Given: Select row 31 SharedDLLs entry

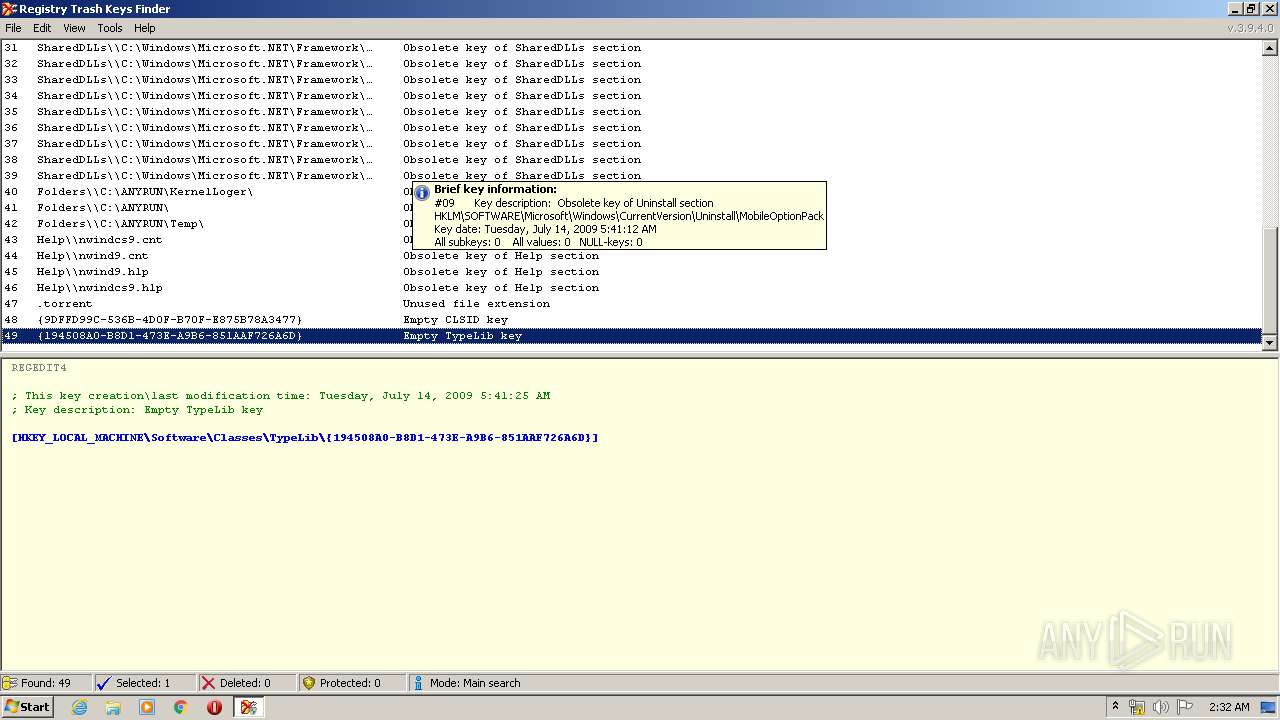Looking at the screenshot, I should (632, 48).
